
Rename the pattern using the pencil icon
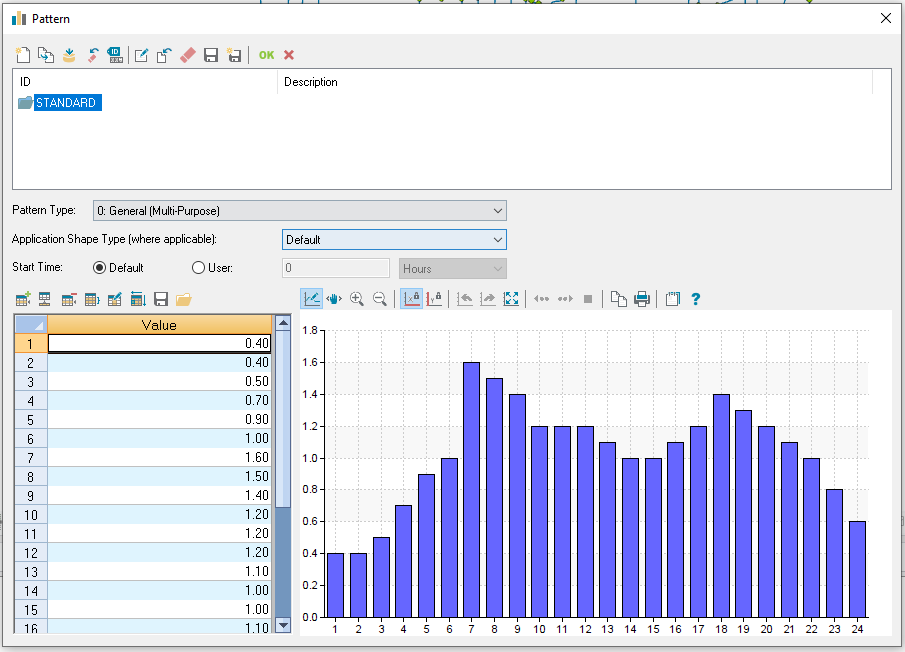(x=141, y=55)
